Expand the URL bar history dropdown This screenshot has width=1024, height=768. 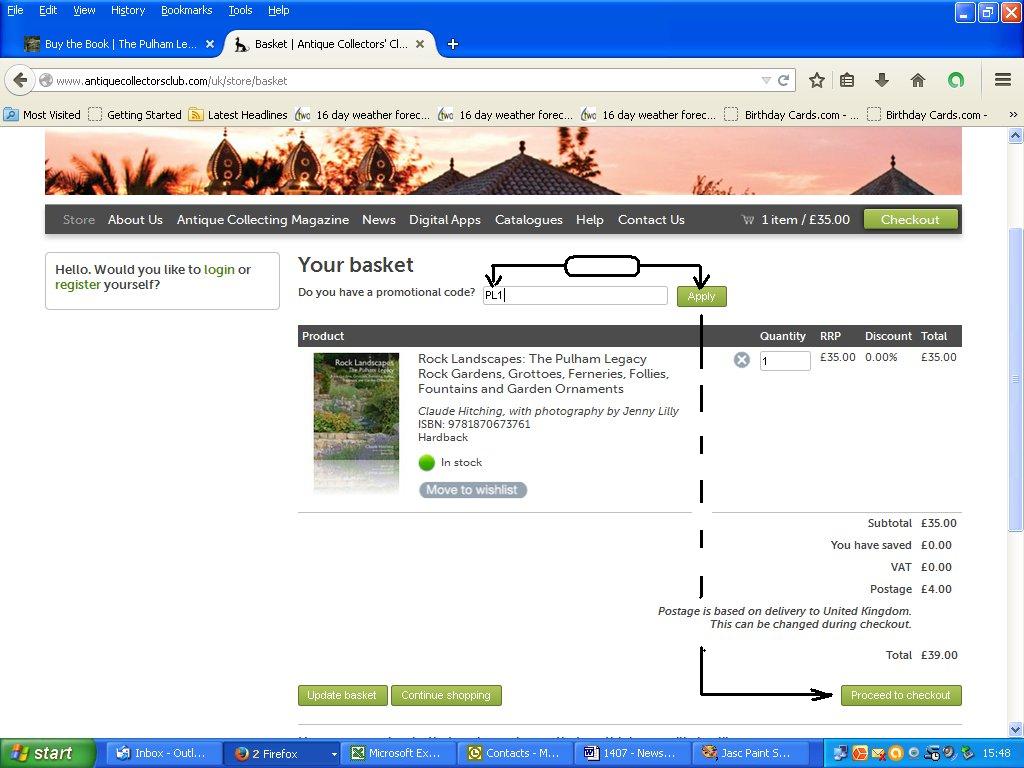[766, 80]
